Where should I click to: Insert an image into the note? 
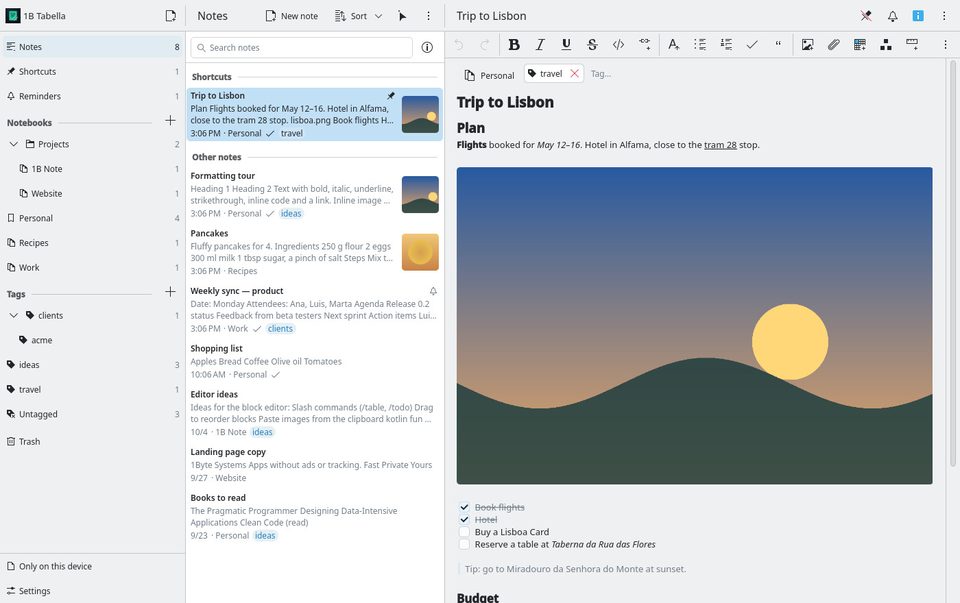tap(808, 45)
